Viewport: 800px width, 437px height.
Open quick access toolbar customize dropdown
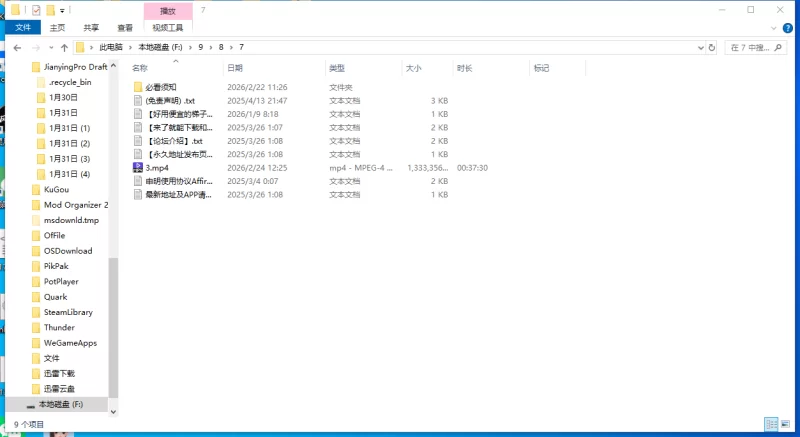click(x=62, y=10)
